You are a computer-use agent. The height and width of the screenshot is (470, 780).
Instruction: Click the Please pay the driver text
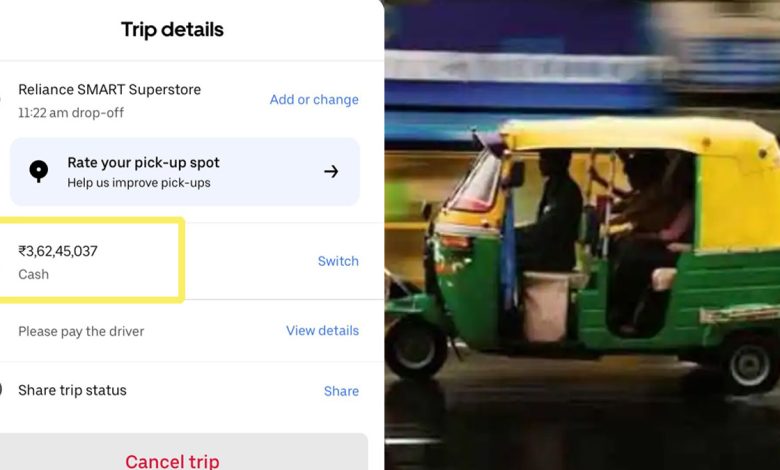(x=81, y=331)
